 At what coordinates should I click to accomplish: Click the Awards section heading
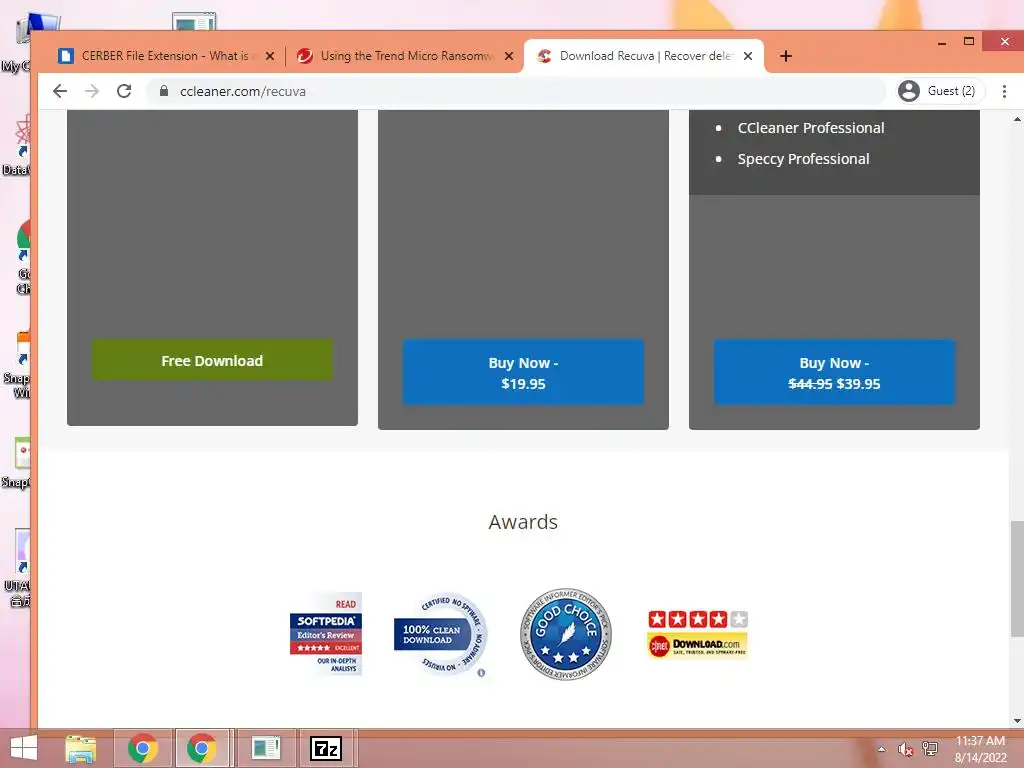523,522
